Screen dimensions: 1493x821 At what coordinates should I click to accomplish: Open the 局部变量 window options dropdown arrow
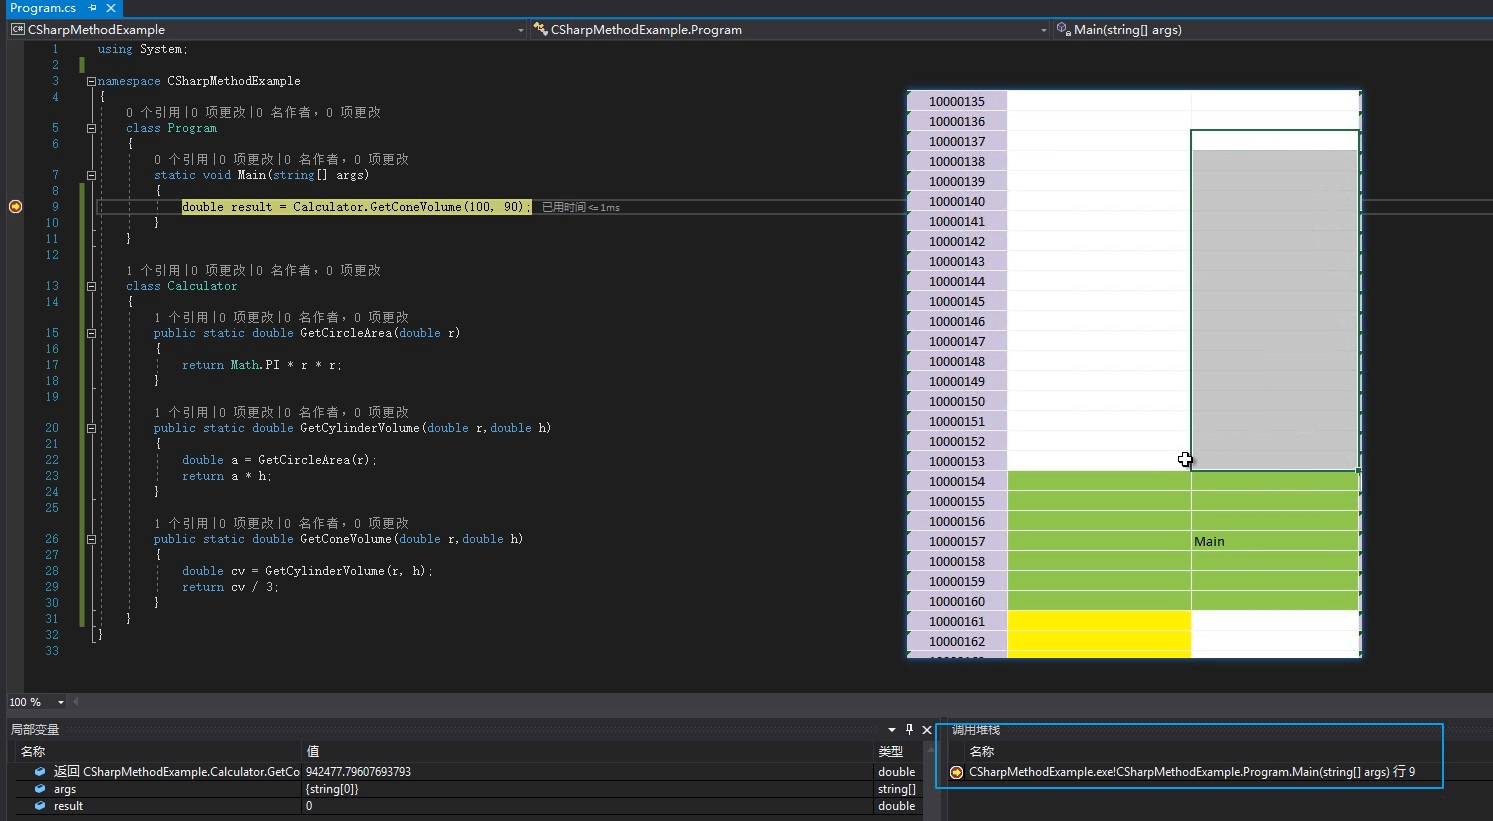point(891,730)
